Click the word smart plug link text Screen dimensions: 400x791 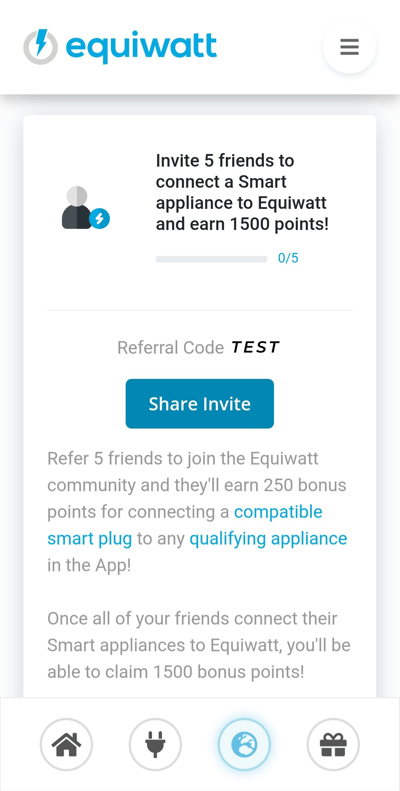pos(89,539)
